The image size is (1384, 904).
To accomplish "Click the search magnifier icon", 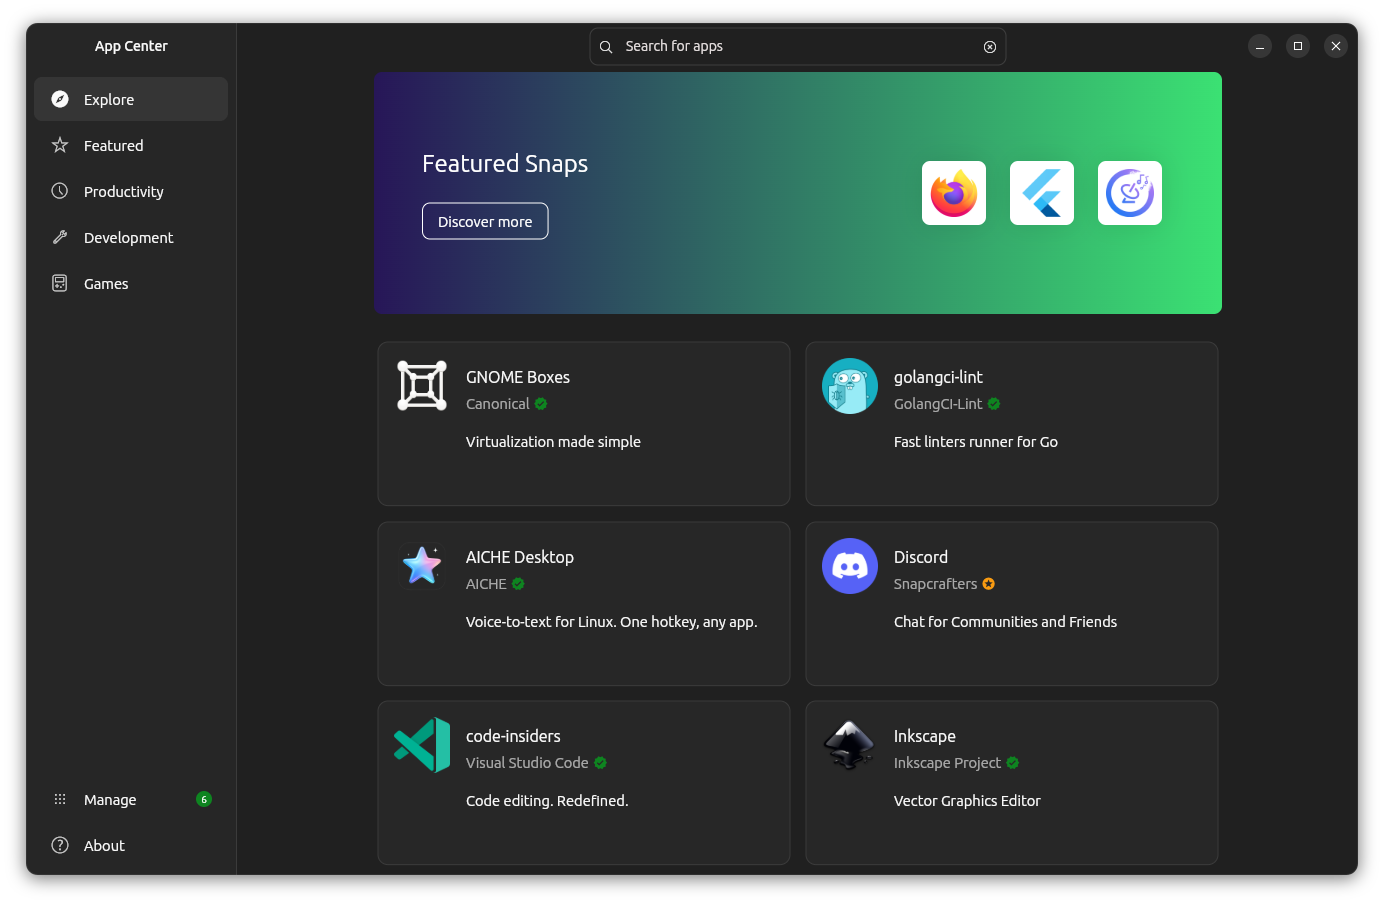I will pyautogui.click(x=606, y=47).
